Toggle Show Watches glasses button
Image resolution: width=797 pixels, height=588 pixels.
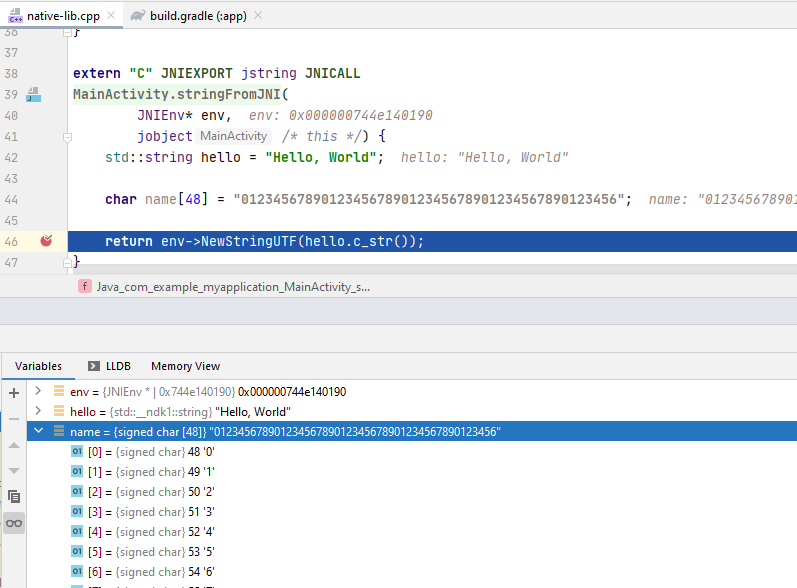coord(14,523)
